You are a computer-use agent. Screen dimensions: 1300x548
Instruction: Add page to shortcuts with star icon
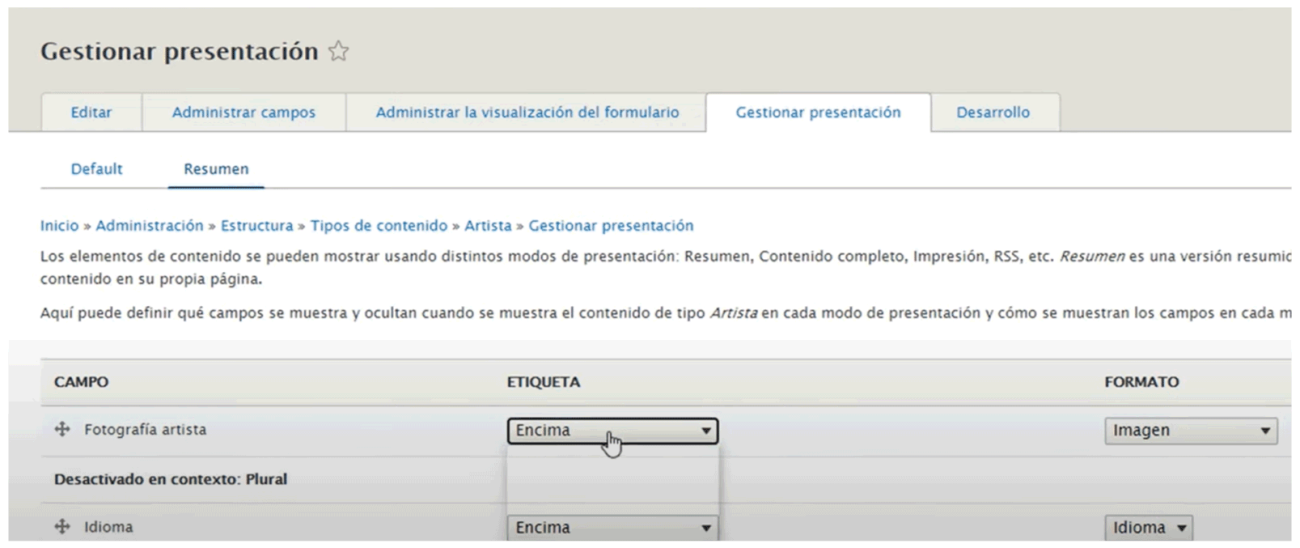pos(340,52)
